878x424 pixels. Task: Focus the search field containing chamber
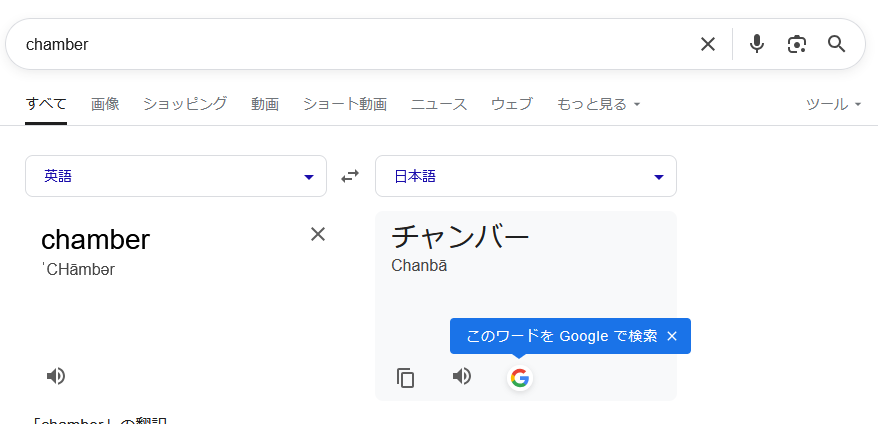coord(358,44)
